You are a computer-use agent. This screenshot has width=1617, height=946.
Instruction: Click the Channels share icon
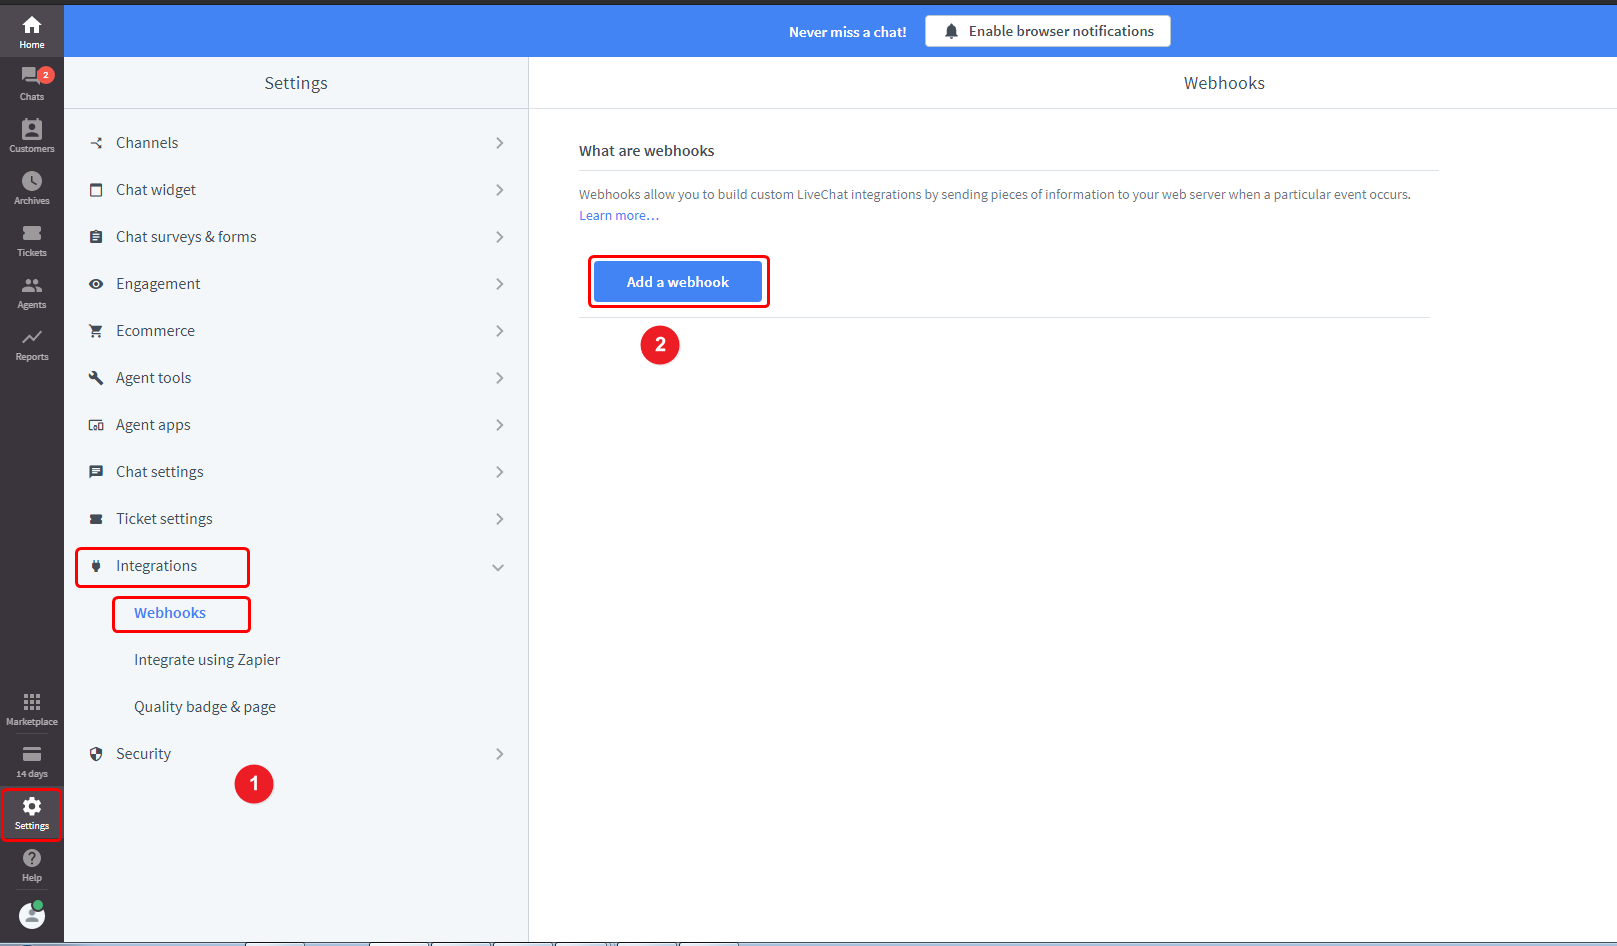pyautogui.click(x=96, y=143)
